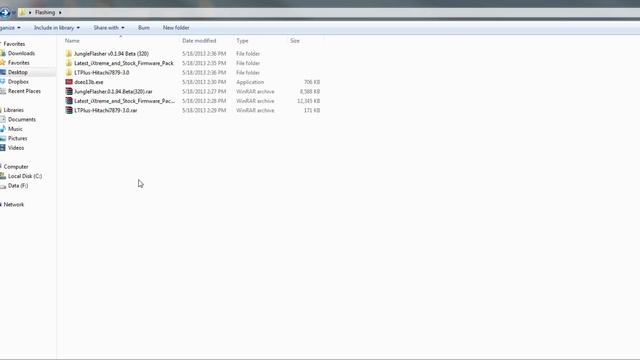Click the Downloads icon in Favorites
Viewport: 640px width, 360px height.
3,53
